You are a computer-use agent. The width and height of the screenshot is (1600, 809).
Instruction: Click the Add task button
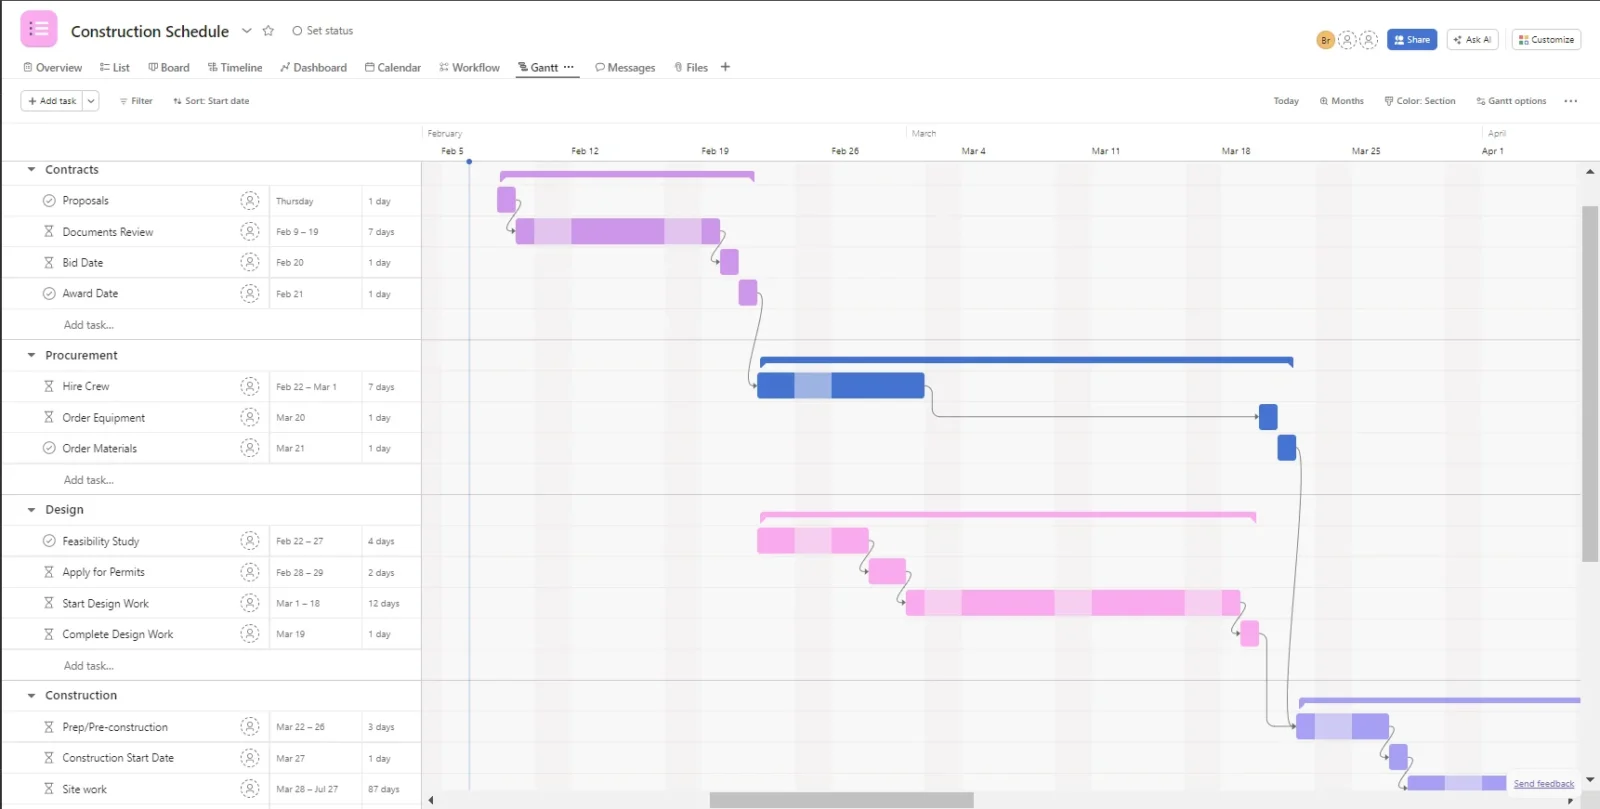[x=51, y=101]
